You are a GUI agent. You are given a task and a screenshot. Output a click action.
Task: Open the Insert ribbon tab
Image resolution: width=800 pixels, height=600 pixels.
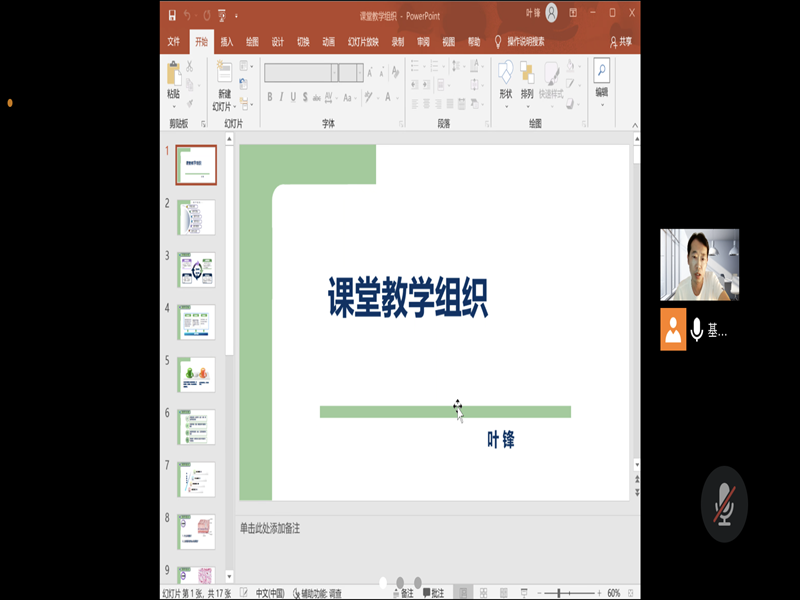227,42
